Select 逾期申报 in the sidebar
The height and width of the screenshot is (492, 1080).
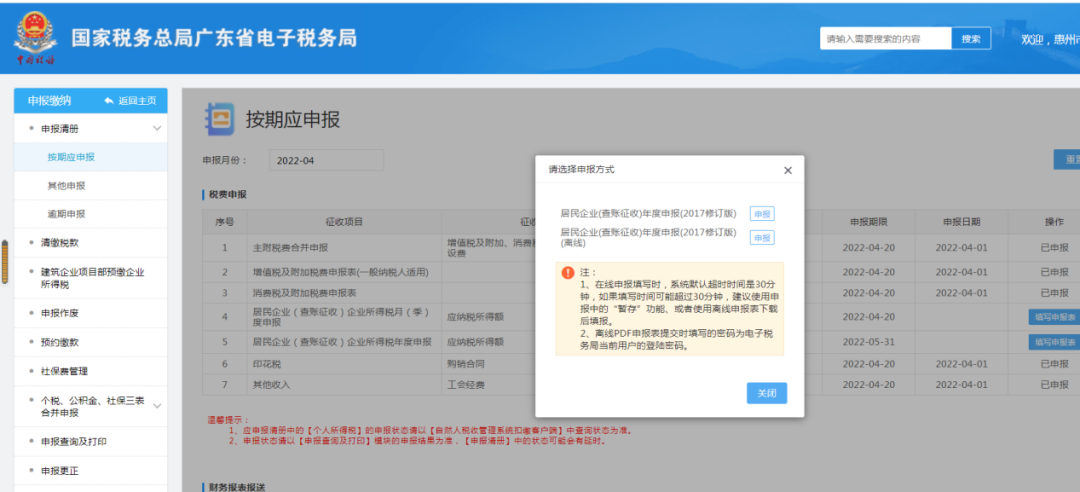point(66,214)
